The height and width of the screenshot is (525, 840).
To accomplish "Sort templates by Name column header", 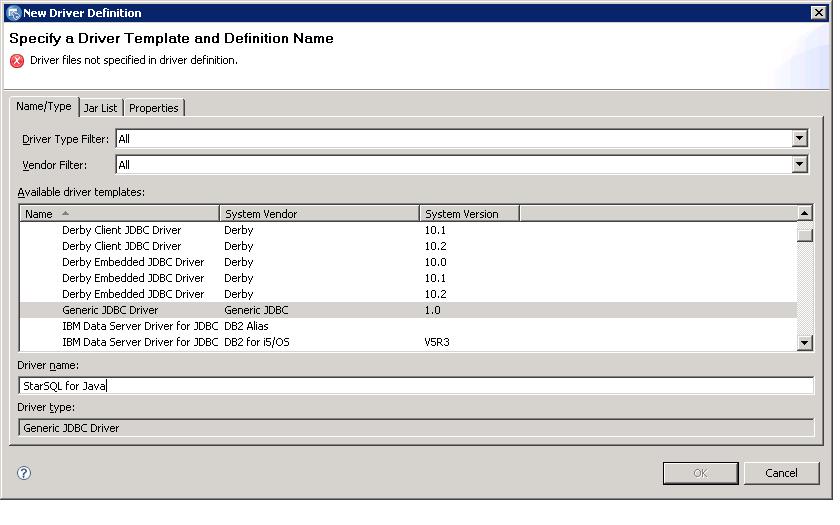I will pyautogui.click(x=120, y=214).
